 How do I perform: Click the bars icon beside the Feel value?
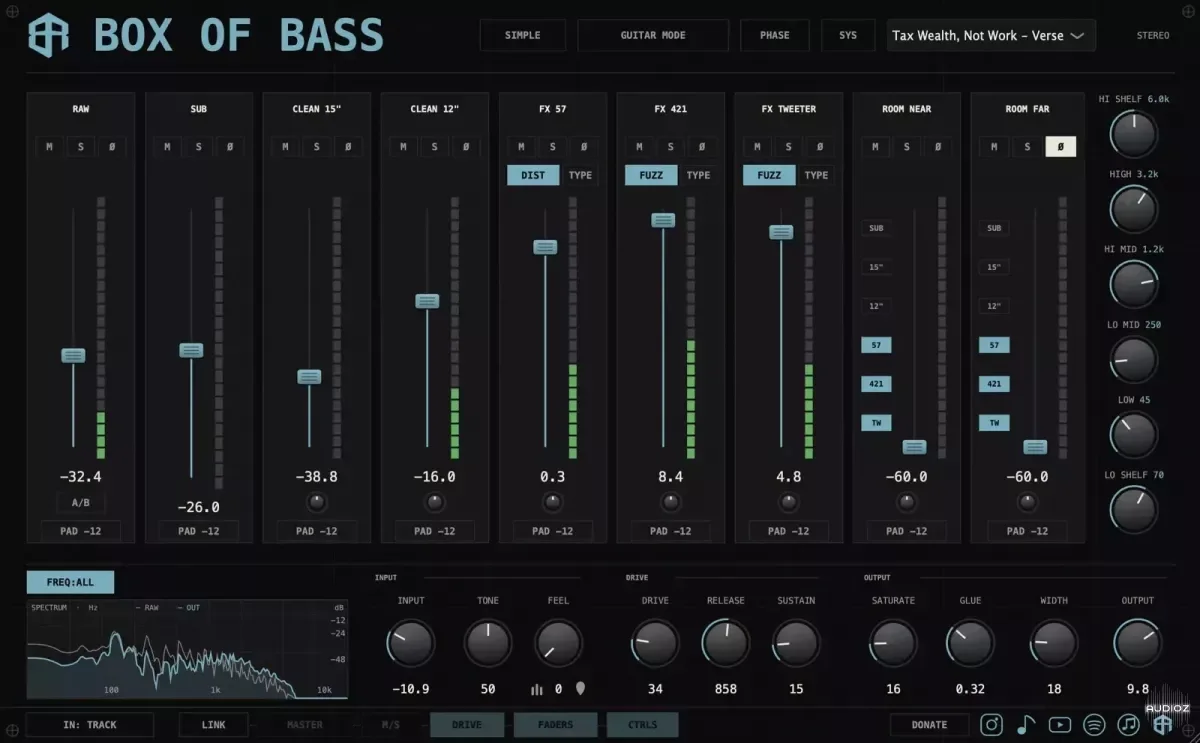pyautogui.click(x=537, y=689)
